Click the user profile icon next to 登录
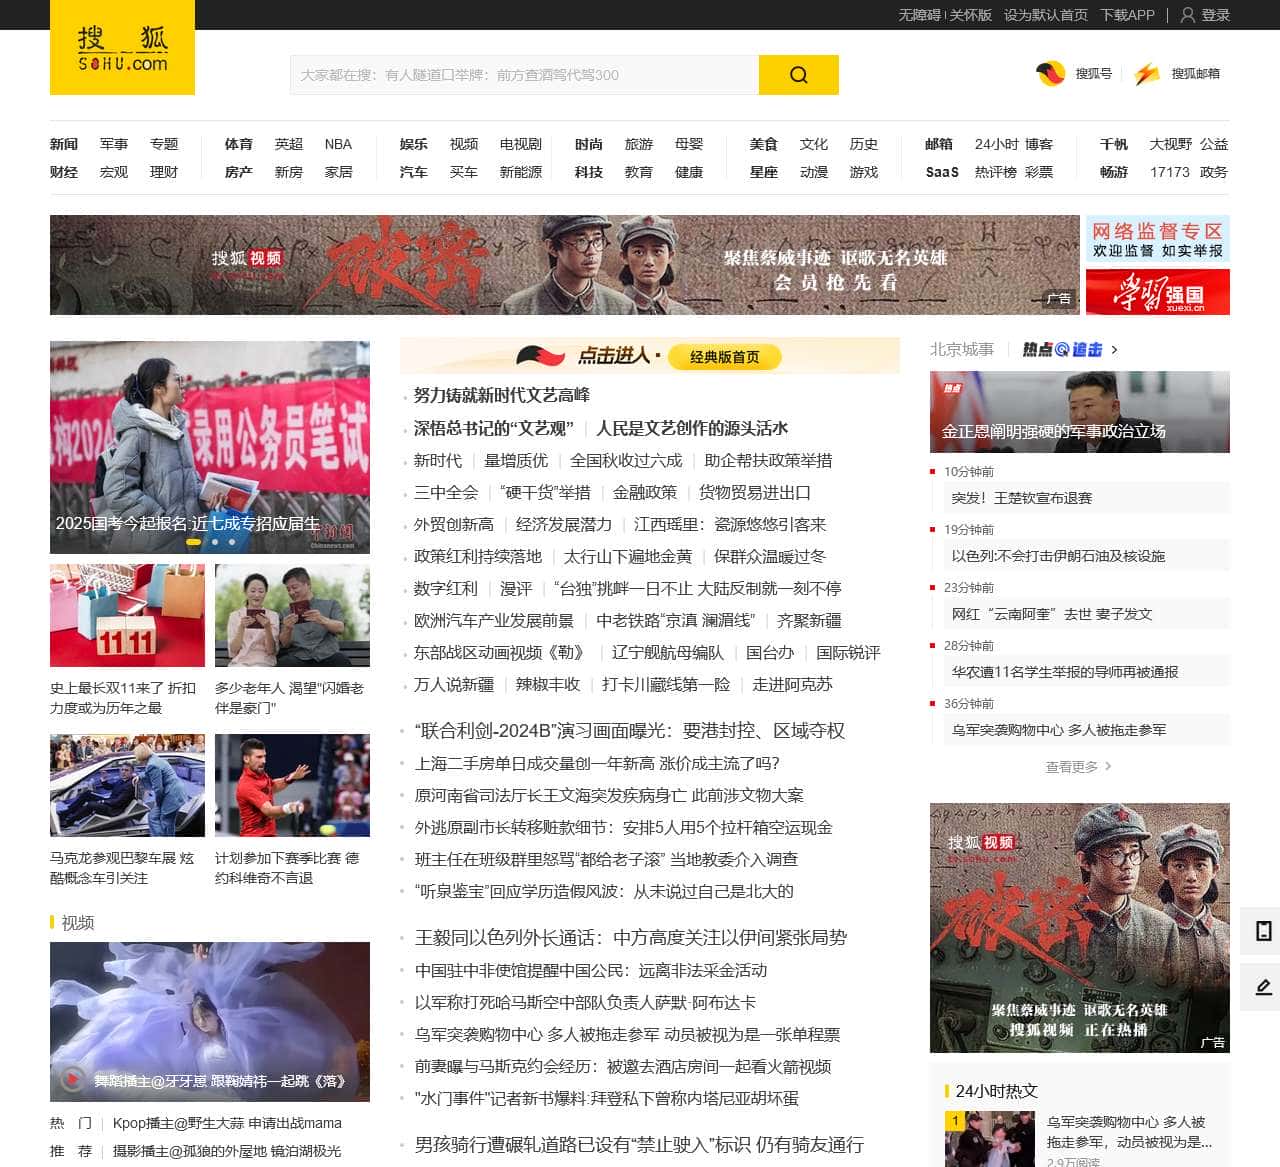 pos(1186,15)
